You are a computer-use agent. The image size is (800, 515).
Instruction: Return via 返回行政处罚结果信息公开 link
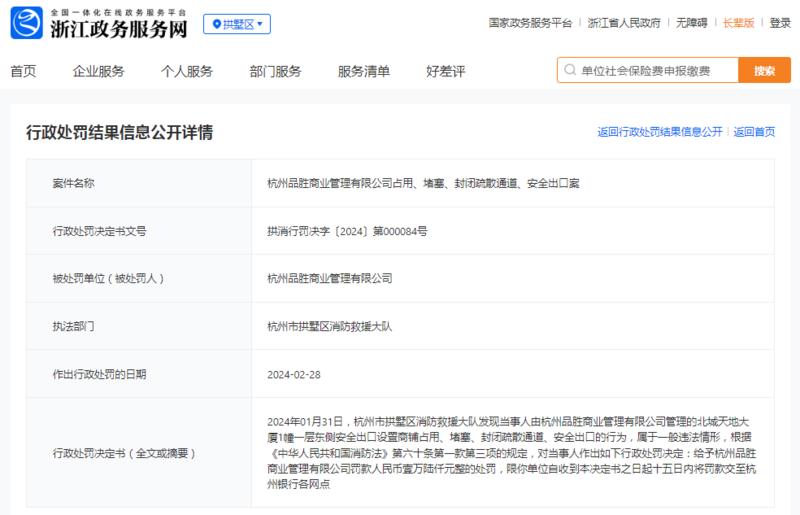(660, 132)
